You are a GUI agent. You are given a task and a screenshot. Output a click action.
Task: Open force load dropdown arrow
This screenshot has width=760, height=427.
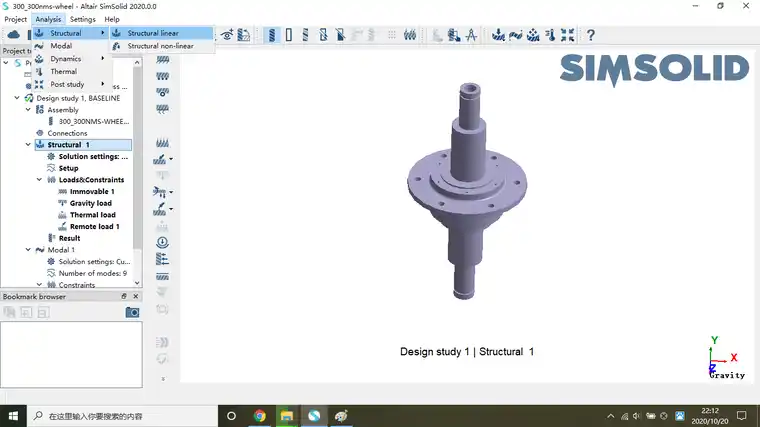pyautogui.click(x=171, y=159)
